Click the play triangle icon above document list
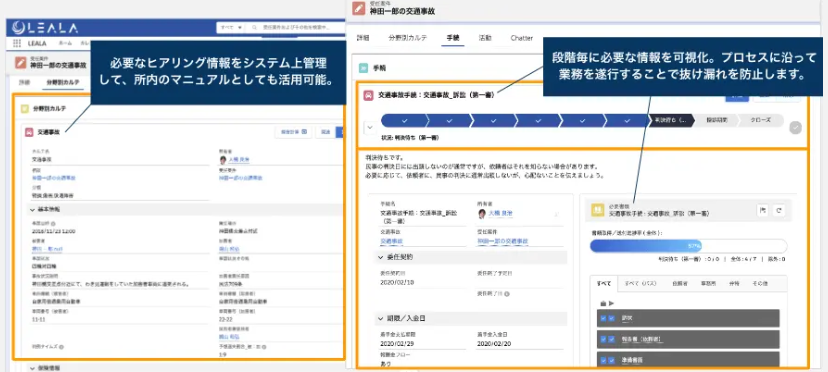Viewport: 828px width, 372px height. (611, 304)
